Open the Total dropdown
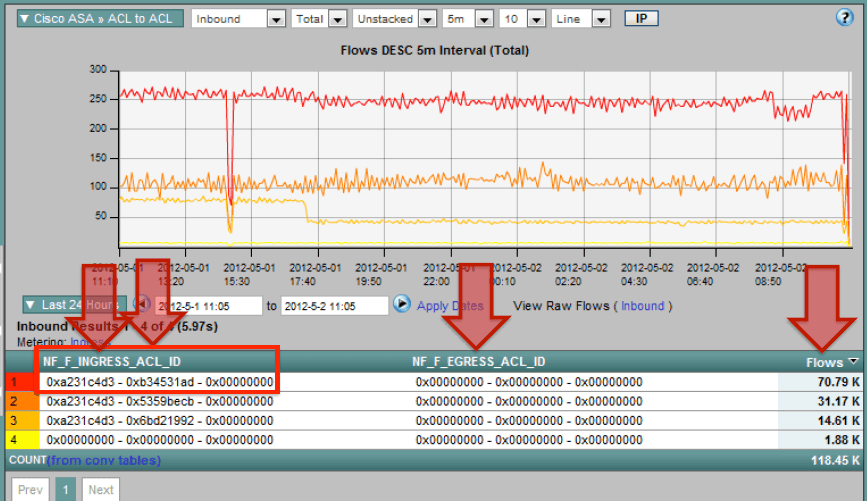Screen dimensions: 868x501 point(319,19)
